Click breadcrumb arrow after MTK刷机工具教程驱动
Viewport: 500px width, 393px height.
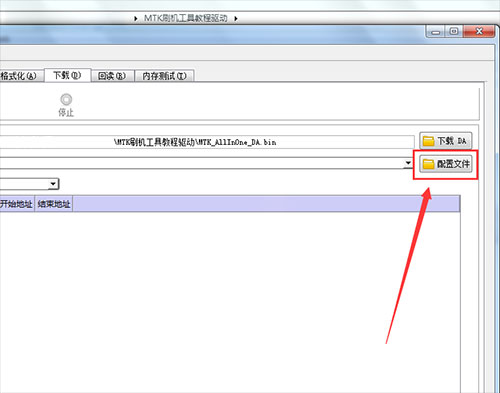(236, 18)
